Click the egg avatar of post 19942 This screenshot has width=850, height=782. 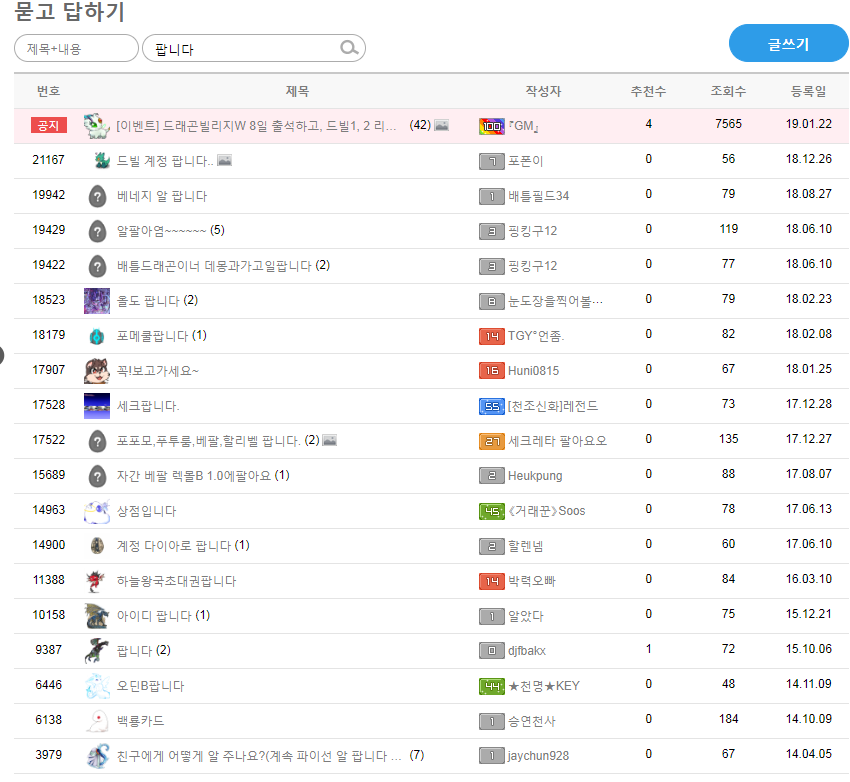(97, 195)
